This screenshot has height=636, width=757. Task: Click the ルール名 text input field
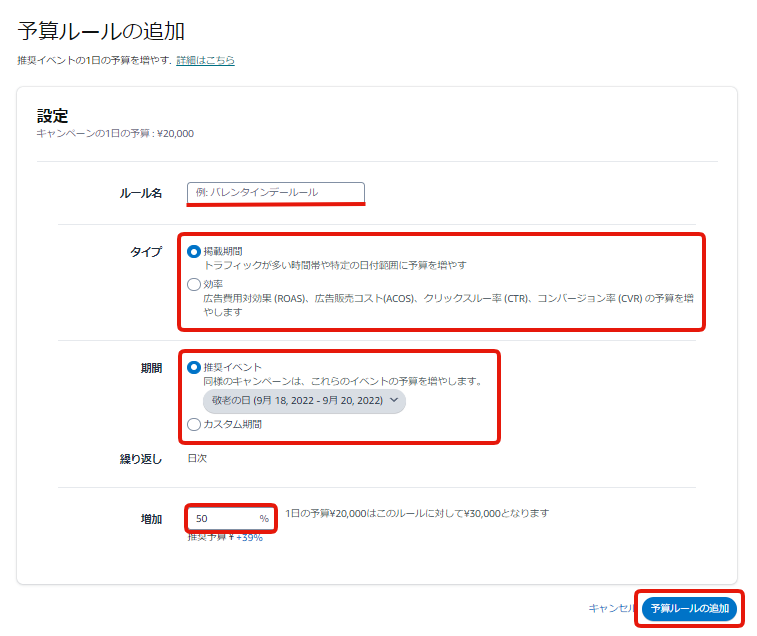coord(276,192)
